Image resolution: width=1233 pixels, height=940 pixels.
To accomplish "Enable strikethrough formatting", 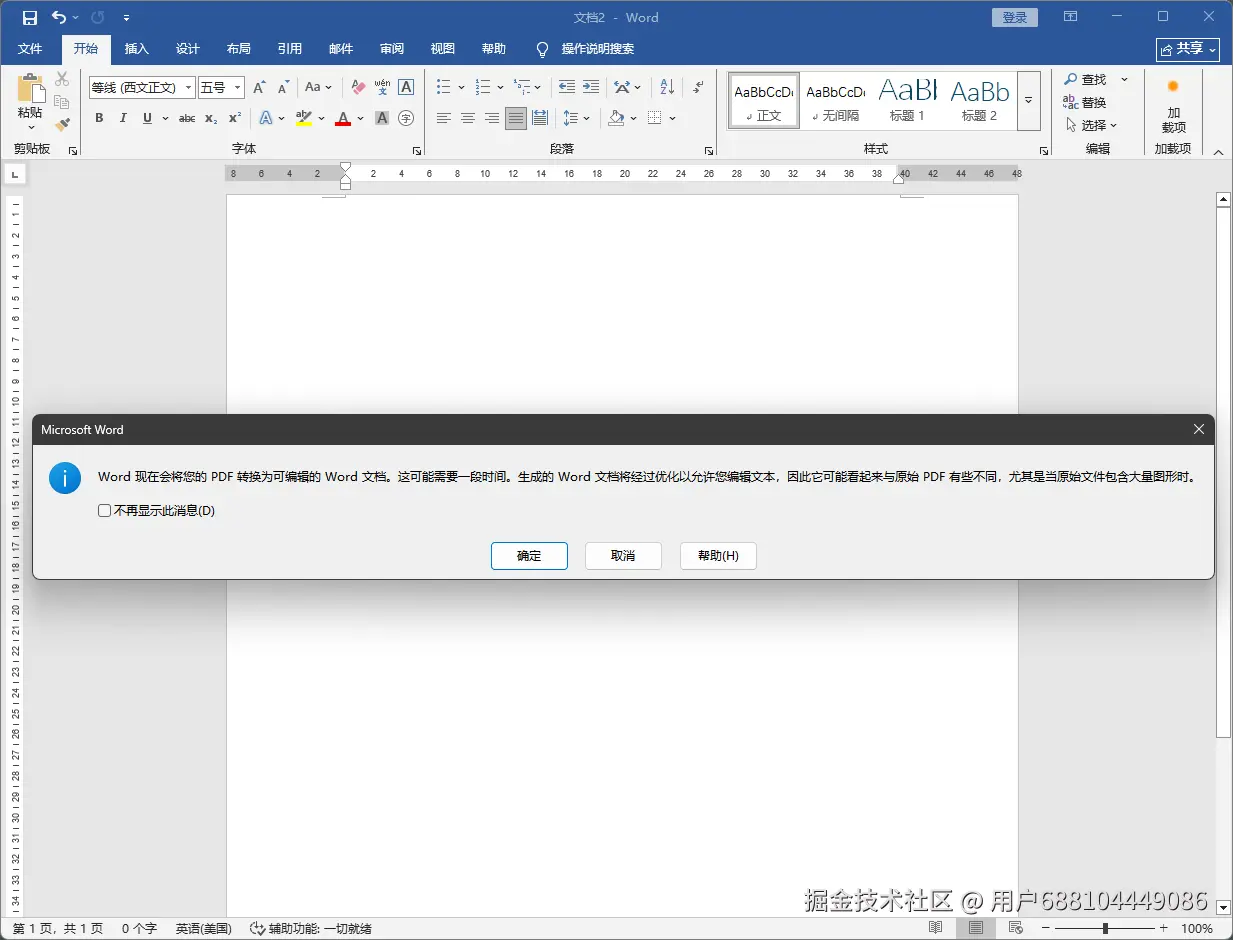I will [185, 118].
